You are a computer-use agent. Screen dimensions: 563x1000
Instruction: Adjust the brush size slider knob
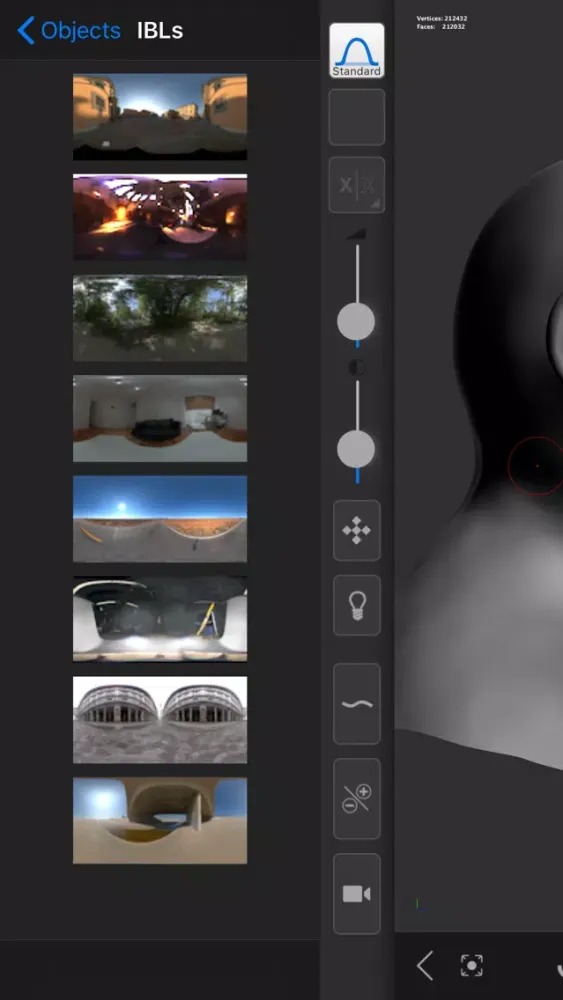356,322
